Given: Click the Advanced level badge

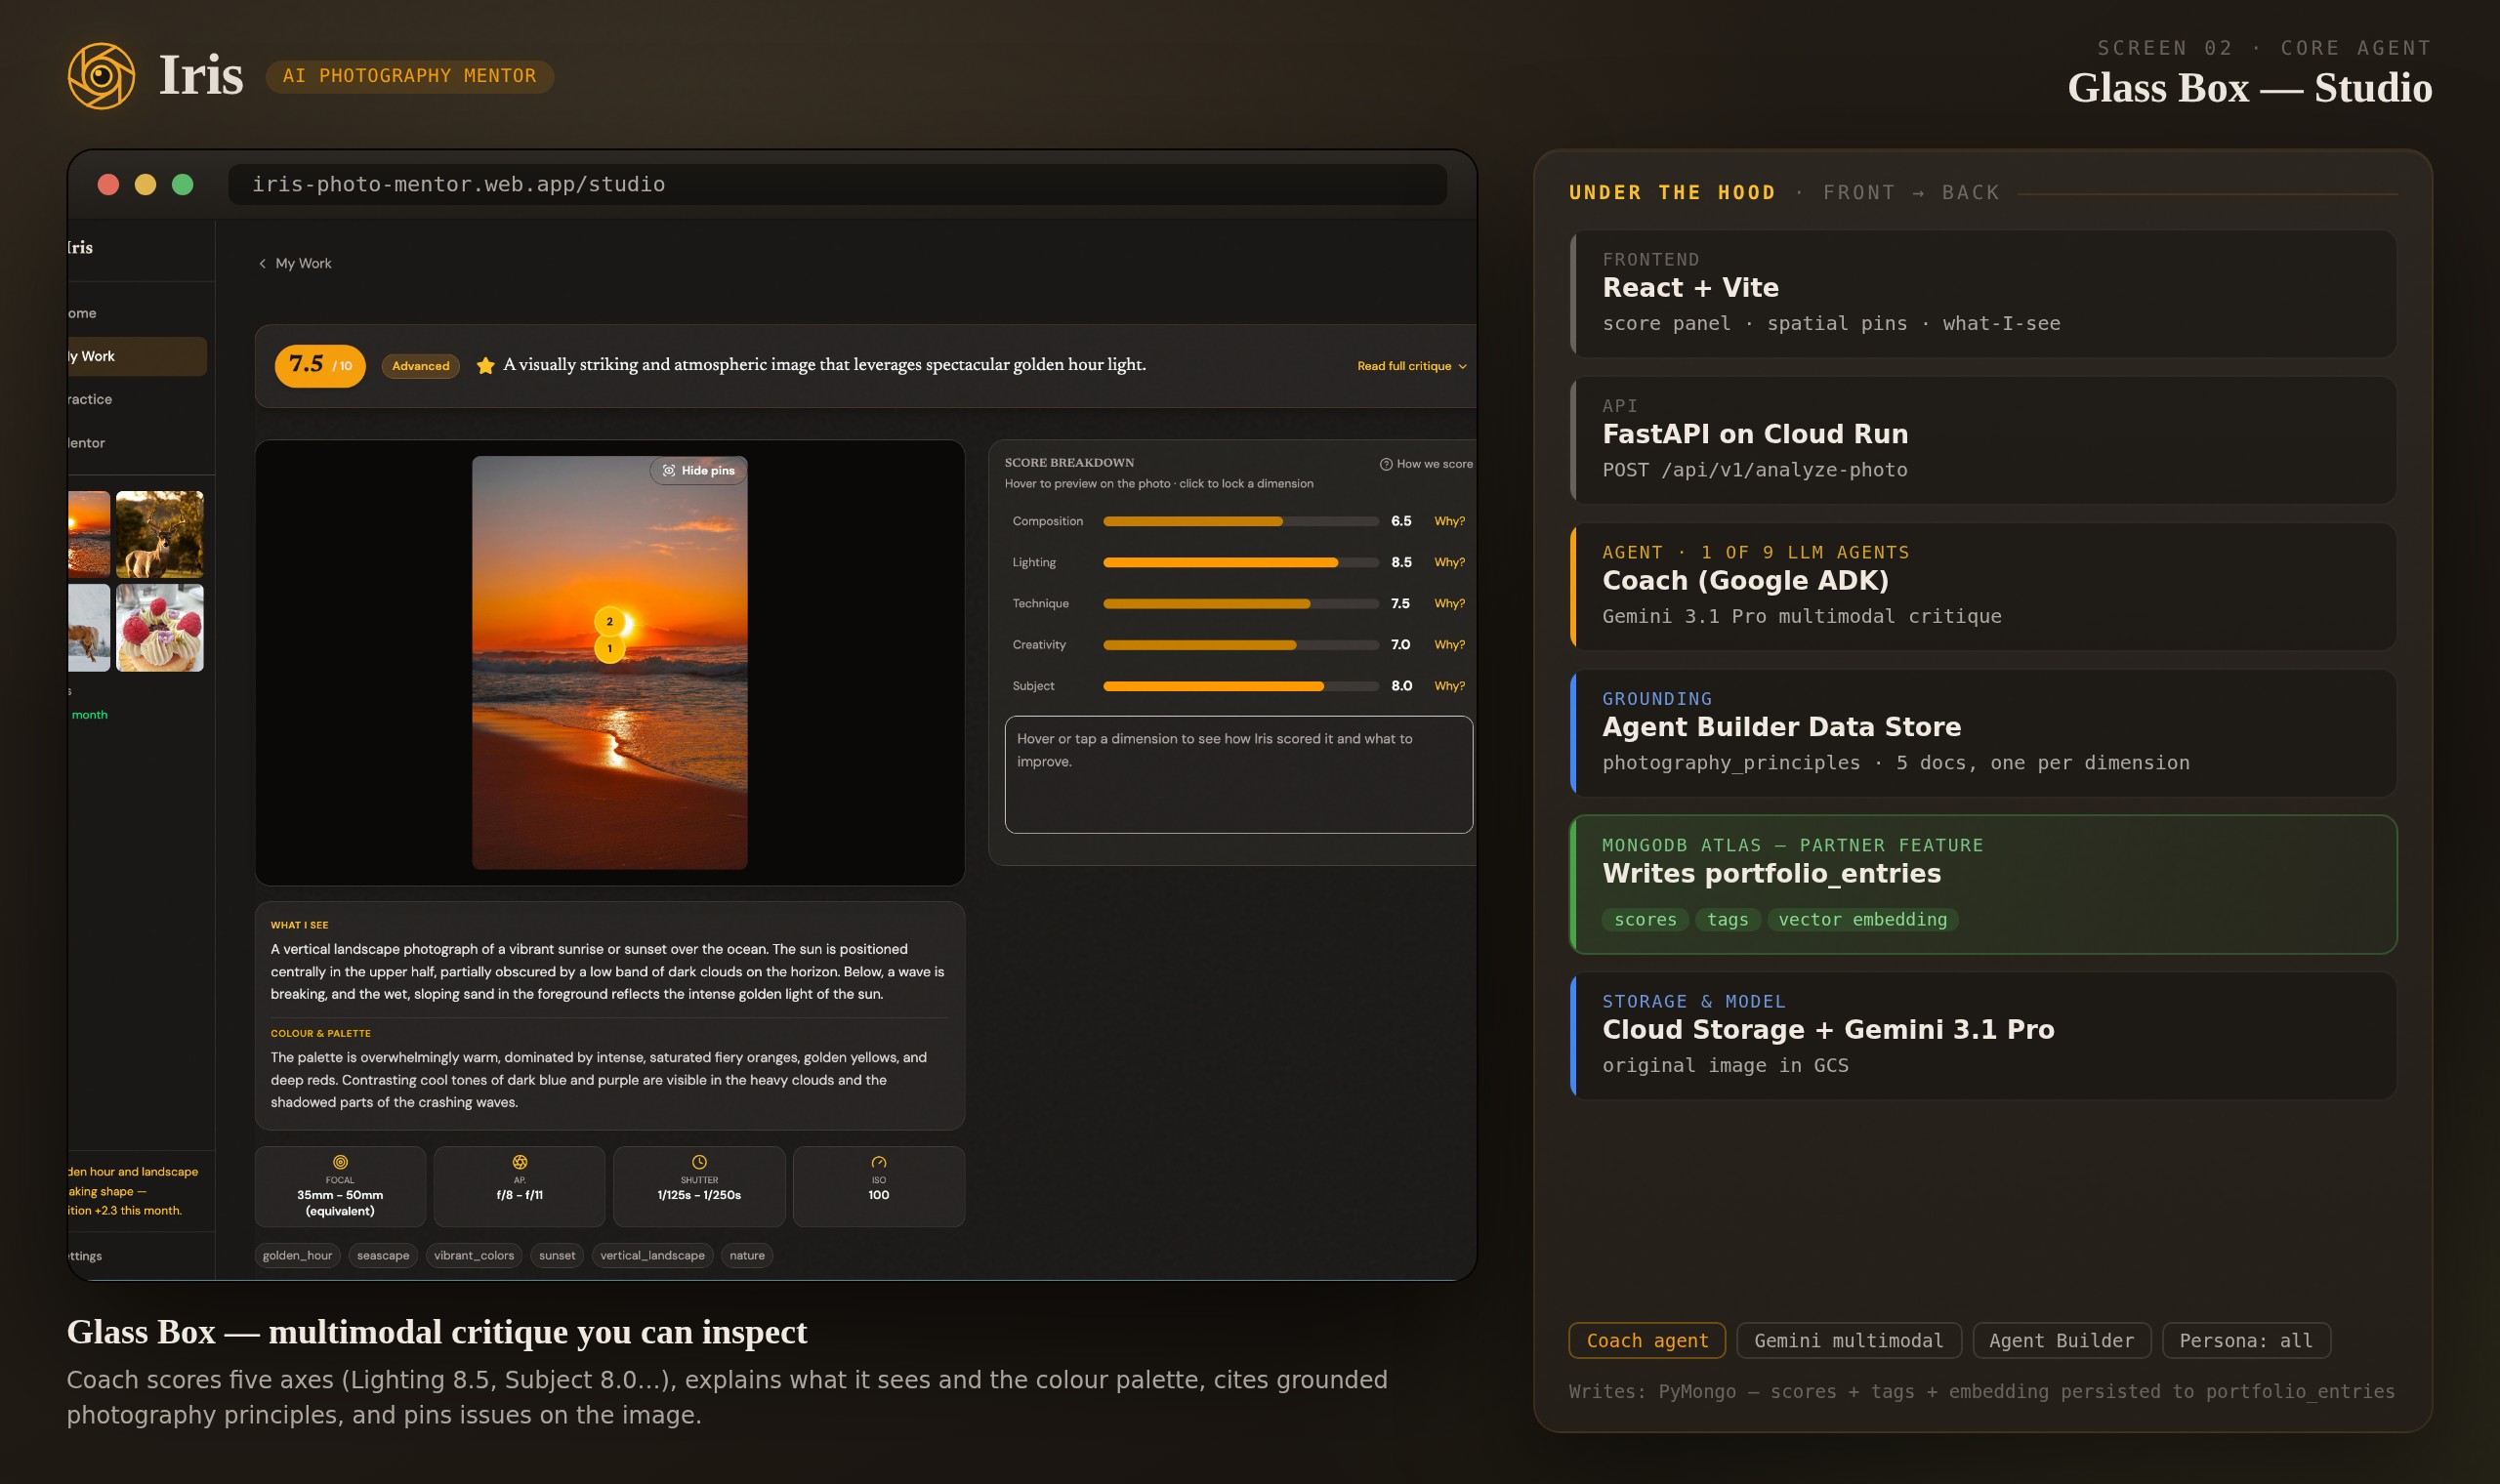Looking at the screenshot, I should pos(421,366).
